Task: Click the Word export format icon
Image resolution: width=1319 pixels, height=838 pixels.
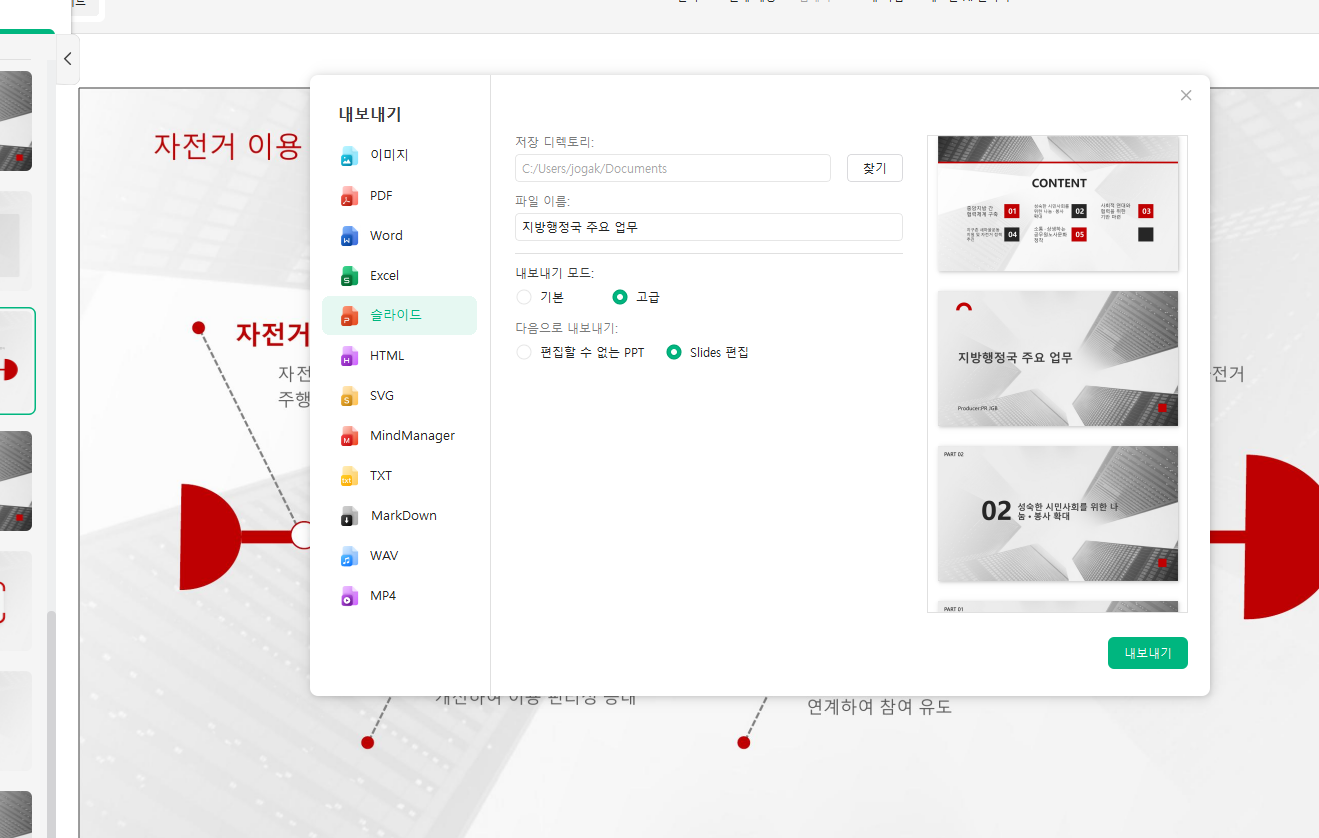Action: coord(349,236)
